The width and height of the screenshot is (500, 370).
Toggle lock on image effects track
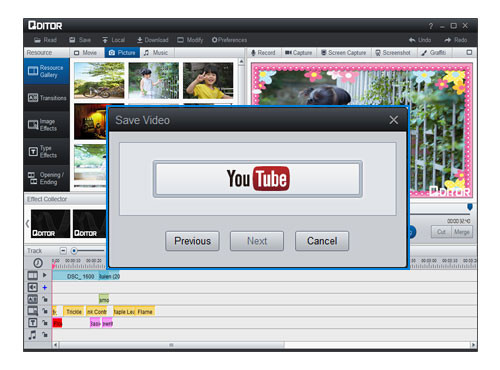tap(45, 311)
